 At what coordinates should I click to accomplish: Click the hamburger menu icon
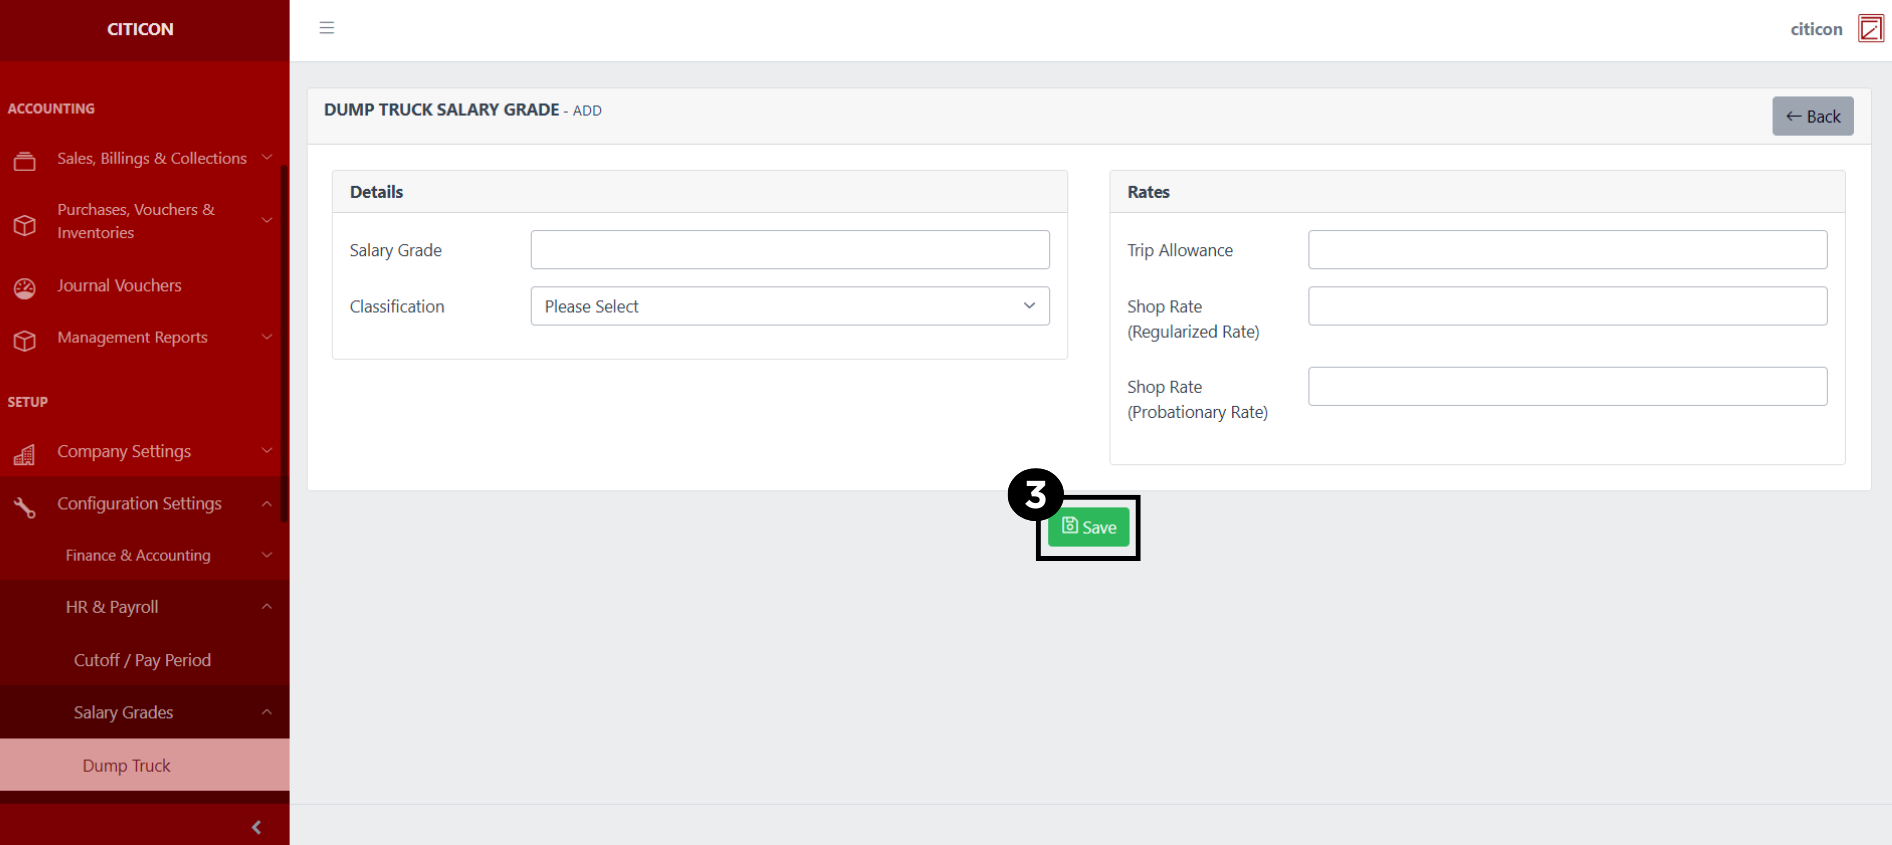(326, 28)
